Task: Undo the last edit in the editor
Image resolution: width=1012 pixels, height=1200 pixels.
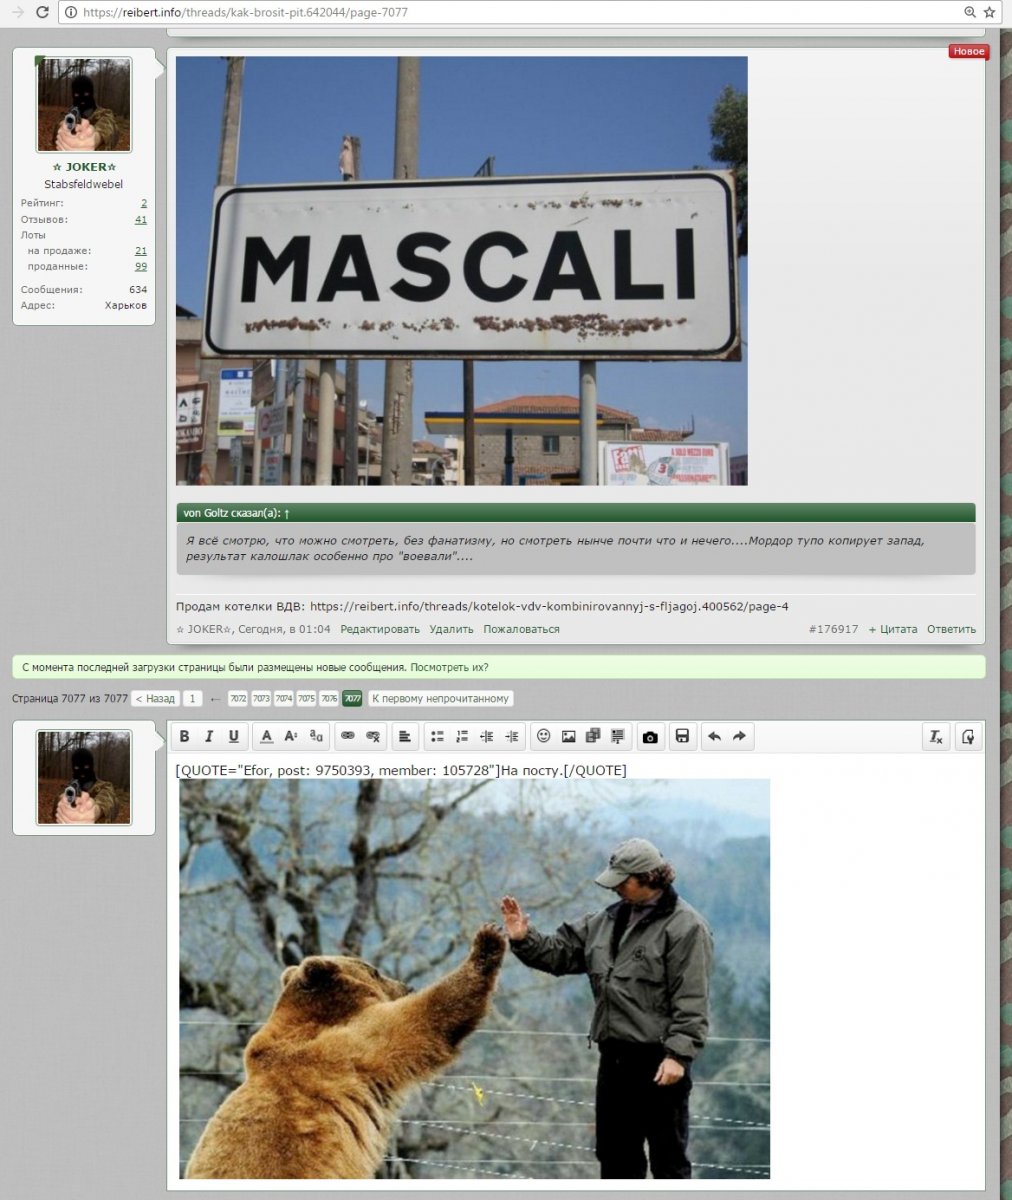Action: pos(714,737)
